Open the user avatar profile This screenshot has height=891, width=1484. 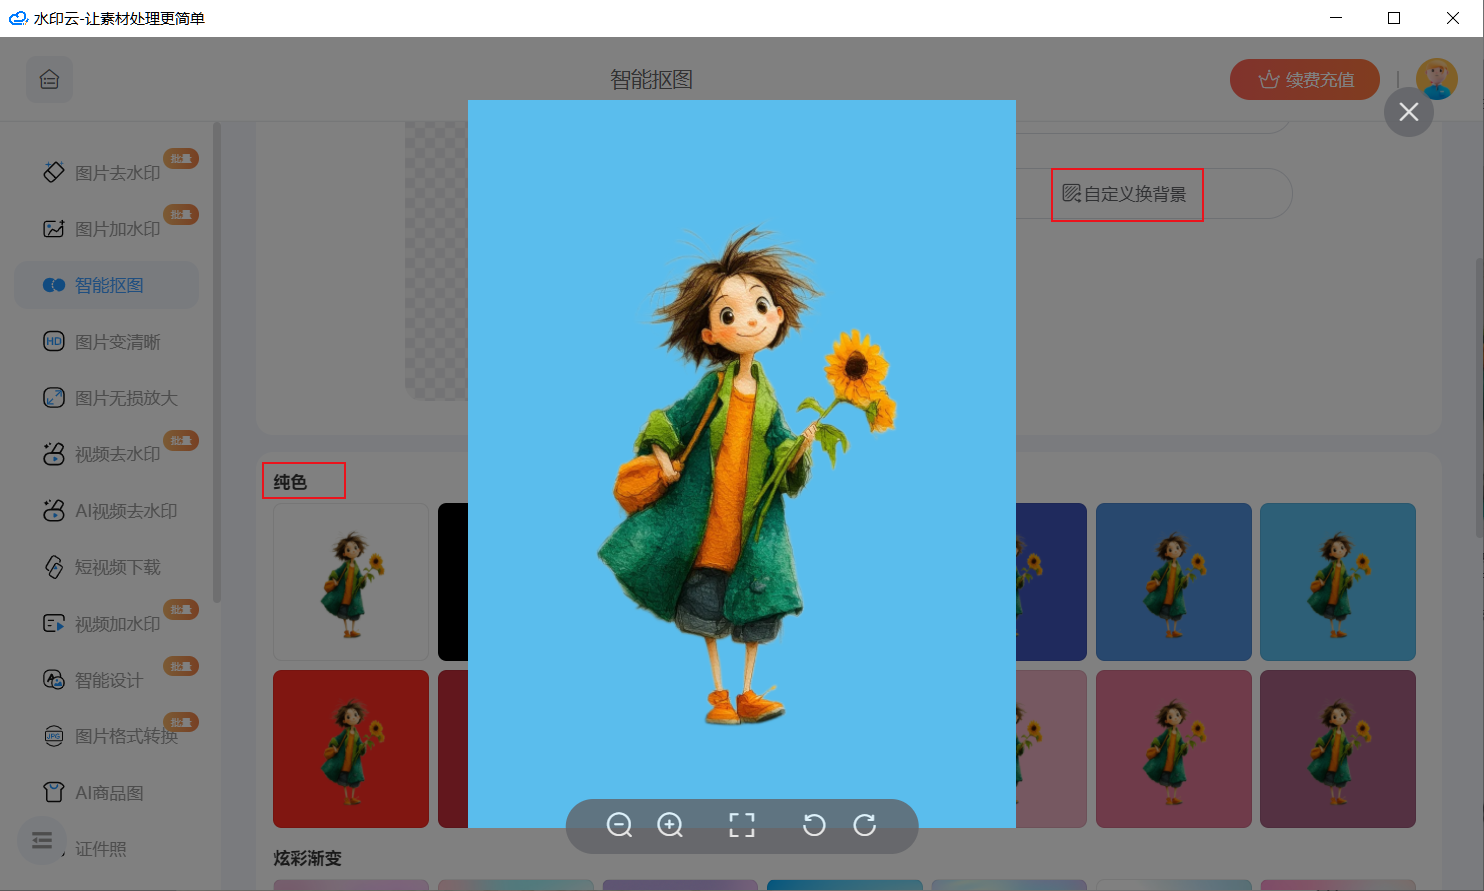pyautogui.click(x=1437, y=79)
